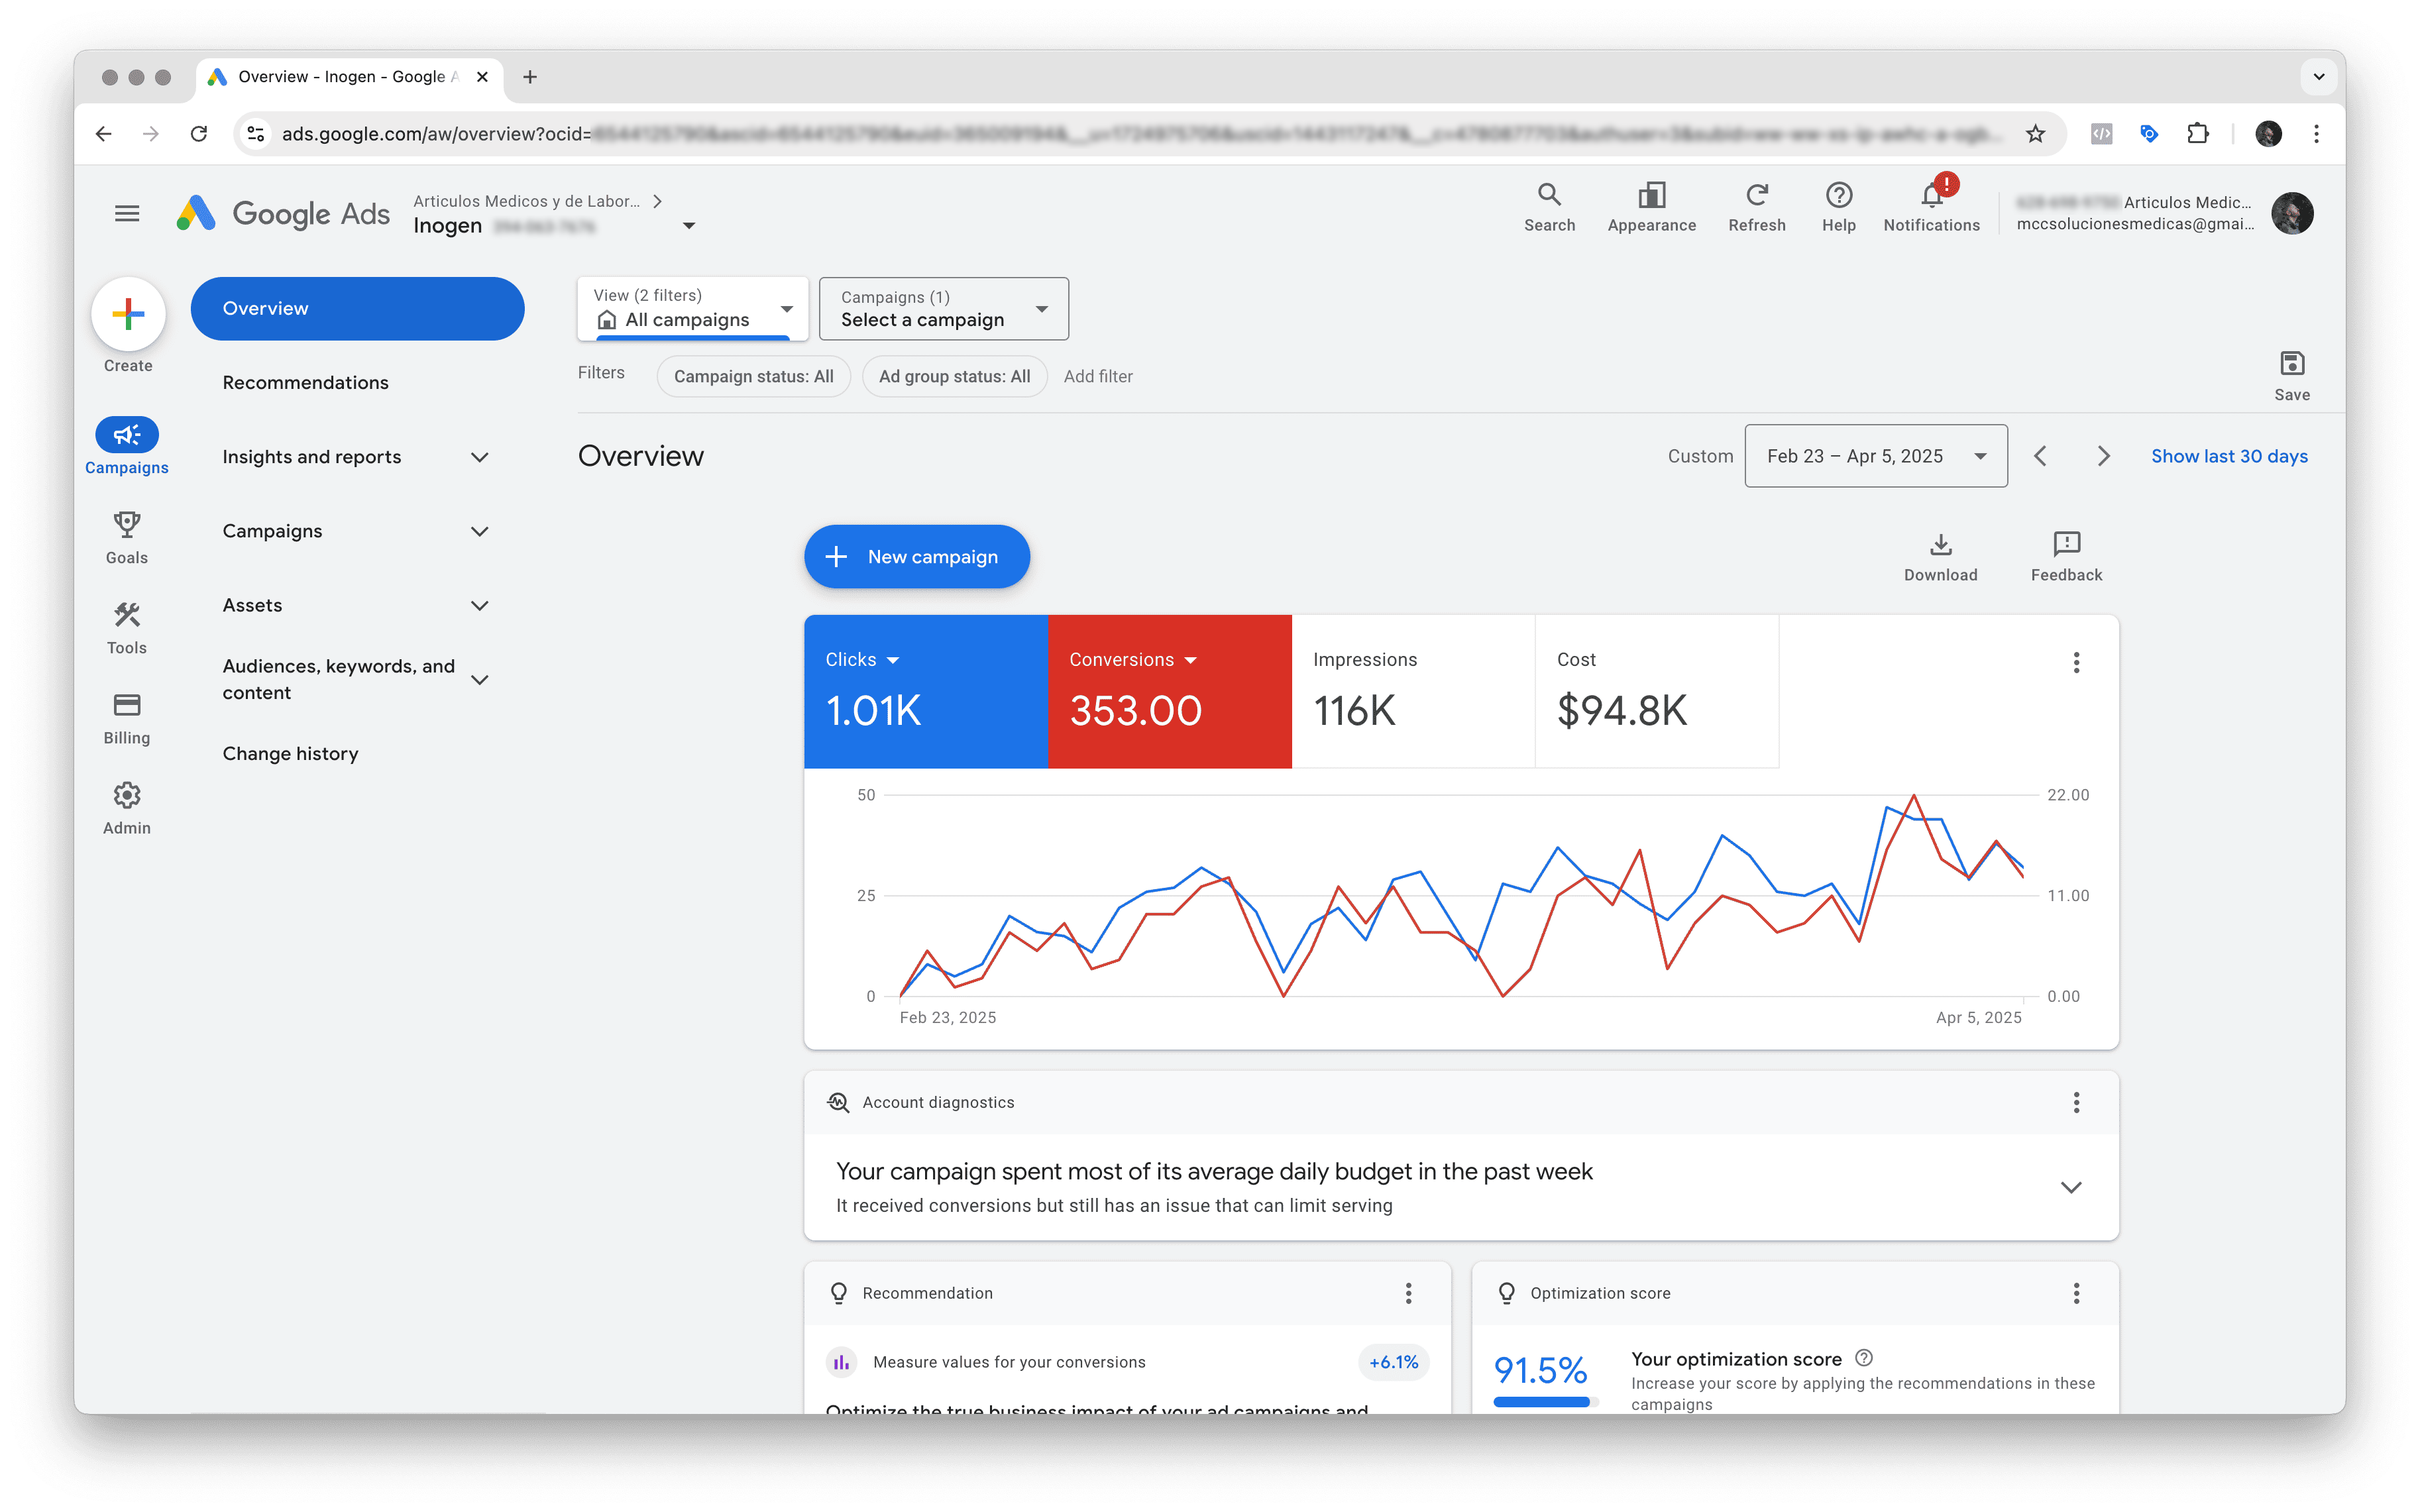Open Change history in sidebar

click(x=290, y=754)
